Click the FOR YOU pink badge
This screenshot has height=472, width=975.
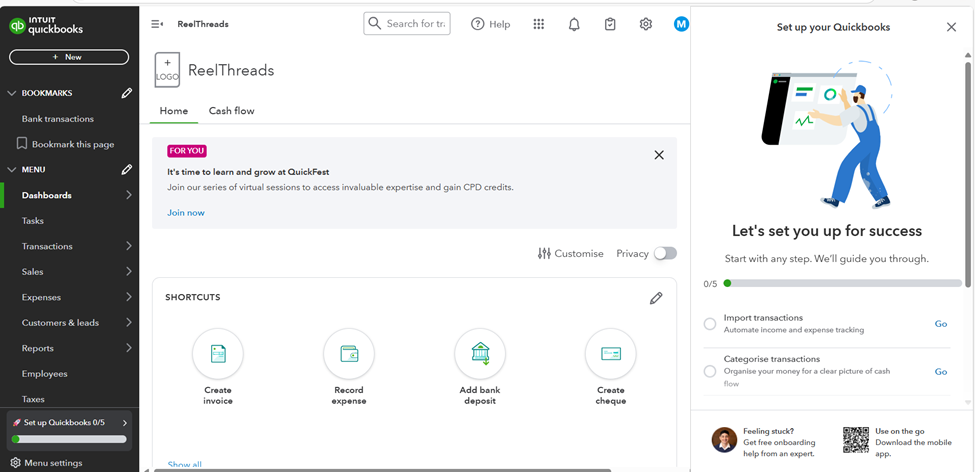[187, 151]
